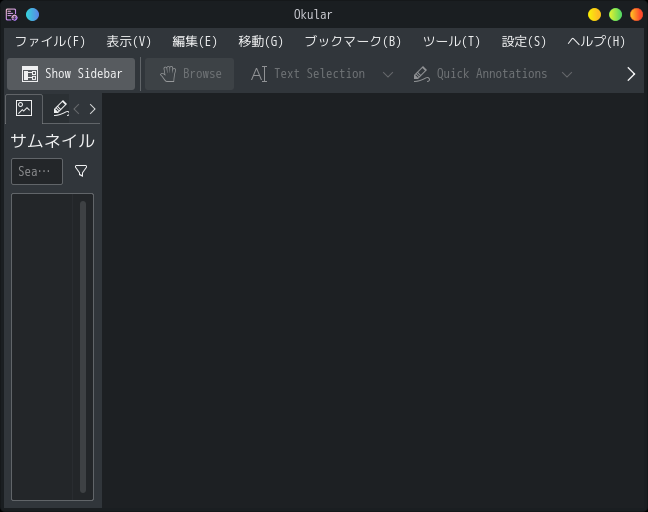Open the ツール(T) menu
Screen dimensions: 648x512
(x=451, y=41)
